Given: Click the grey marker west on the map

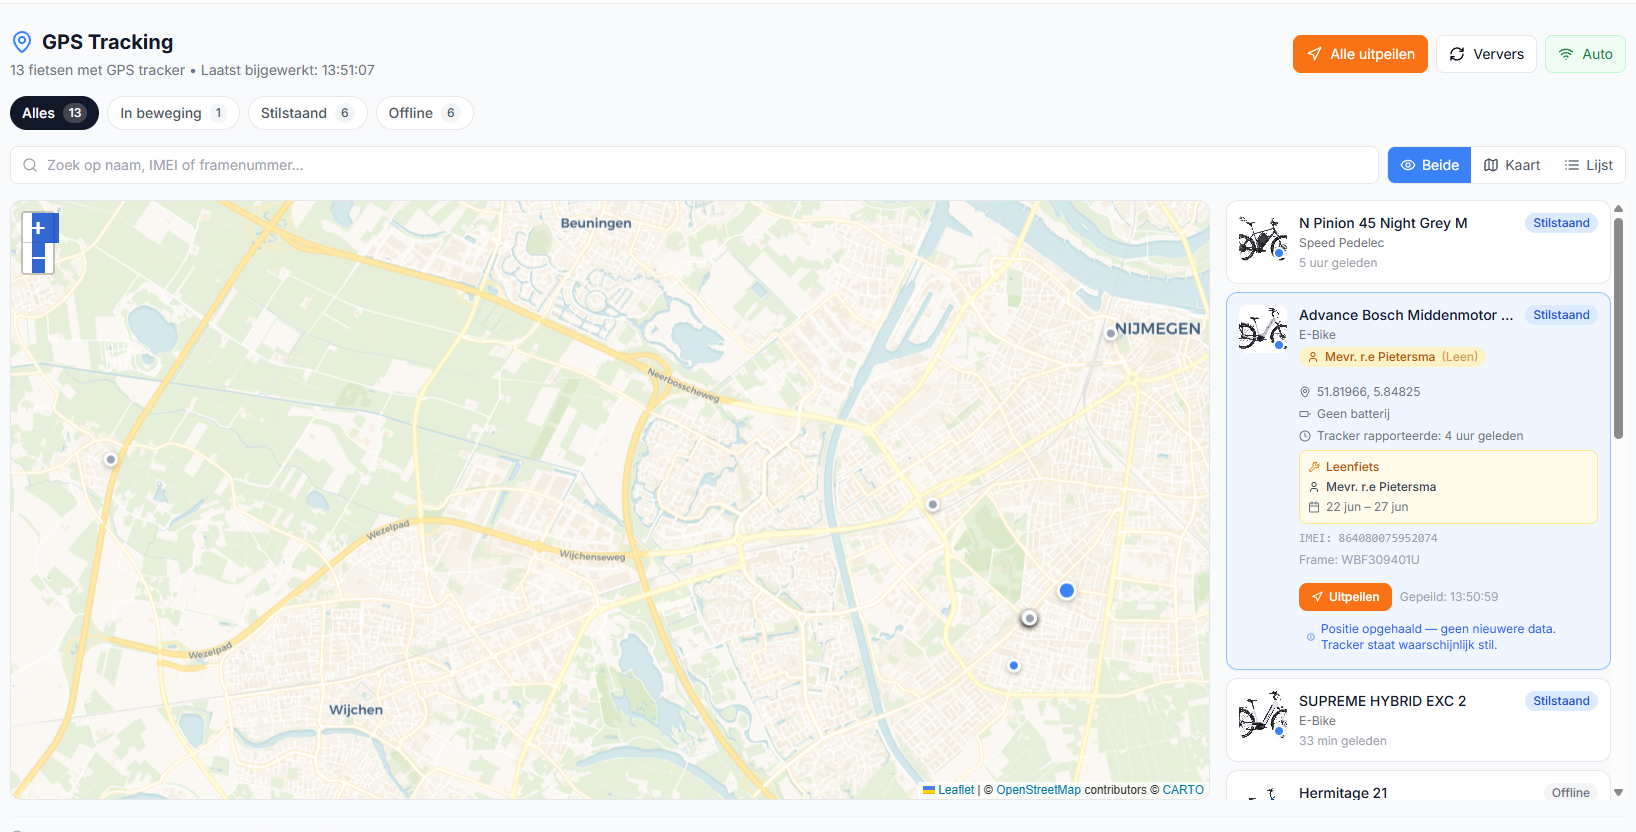Looking at the screenshot, I should pyautogui.click(x=111, y=460).
